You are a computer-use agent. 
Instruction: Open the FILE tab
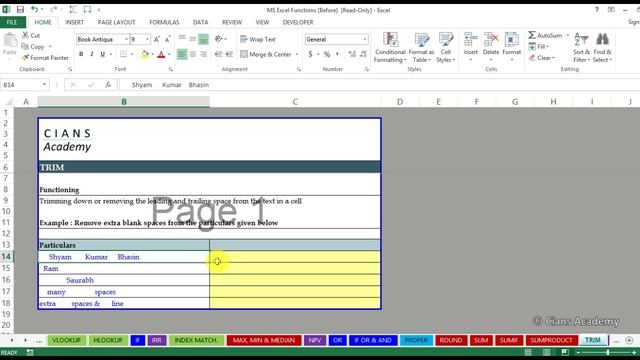point(12,22)
